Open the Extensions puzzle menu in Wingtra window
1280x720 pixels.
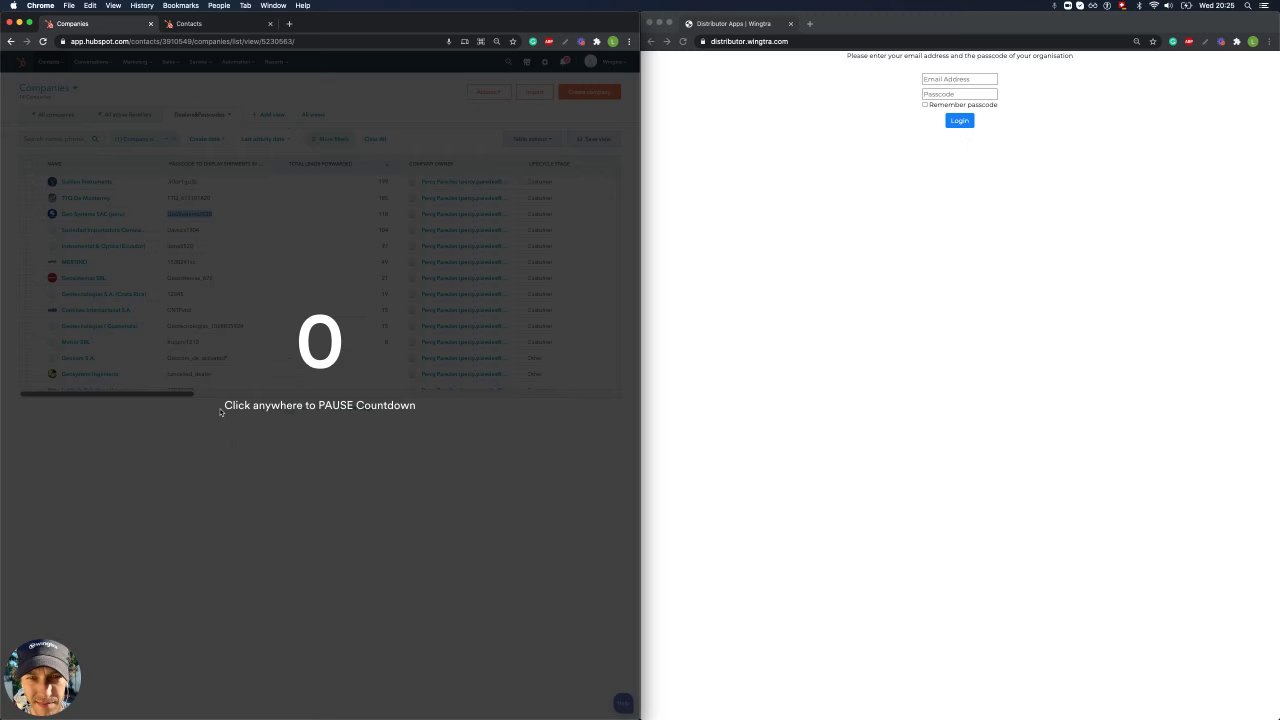[x=1236, y=41]
